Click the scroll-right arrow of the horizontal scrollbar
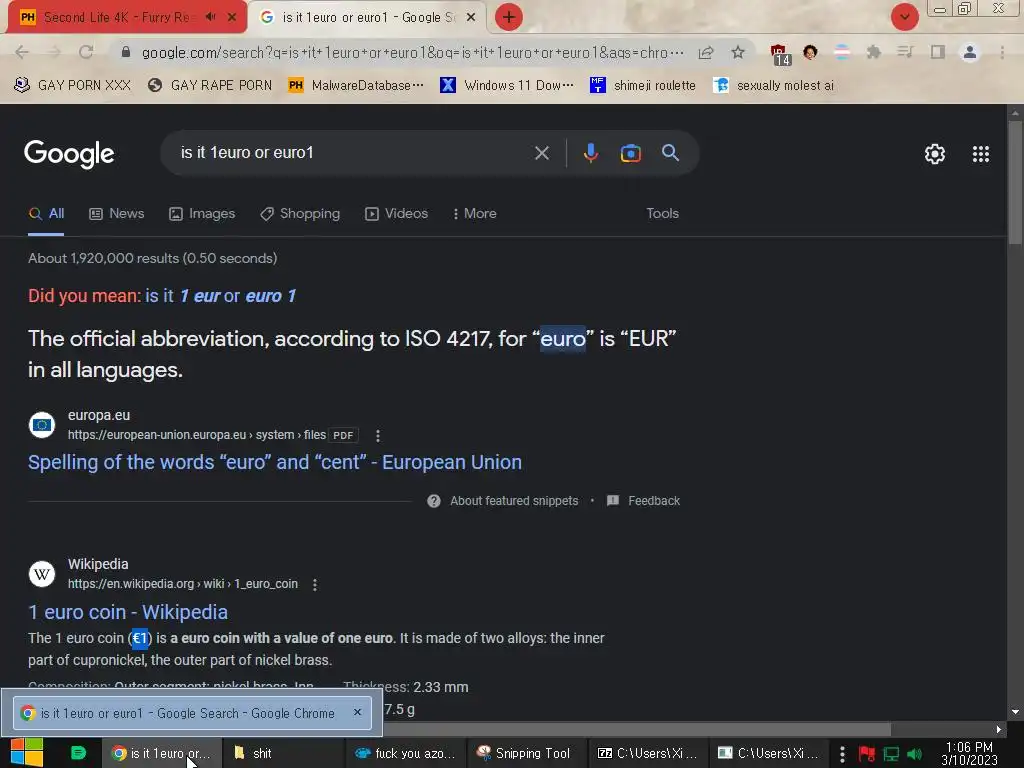 click(999, 729)
